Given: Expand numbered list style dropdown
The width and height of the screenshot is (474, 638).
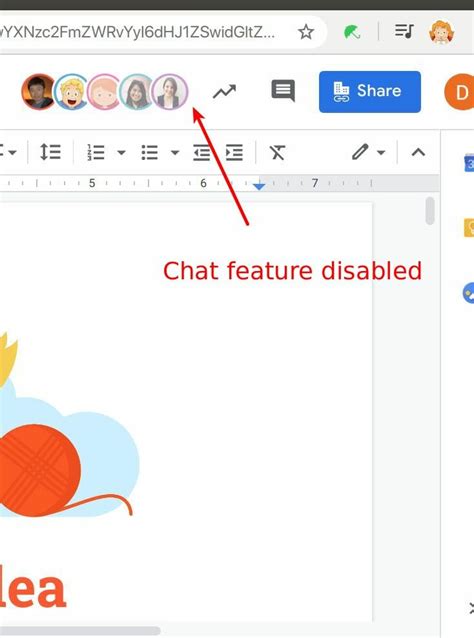Looking at the screenshot, I should (121, 153).
